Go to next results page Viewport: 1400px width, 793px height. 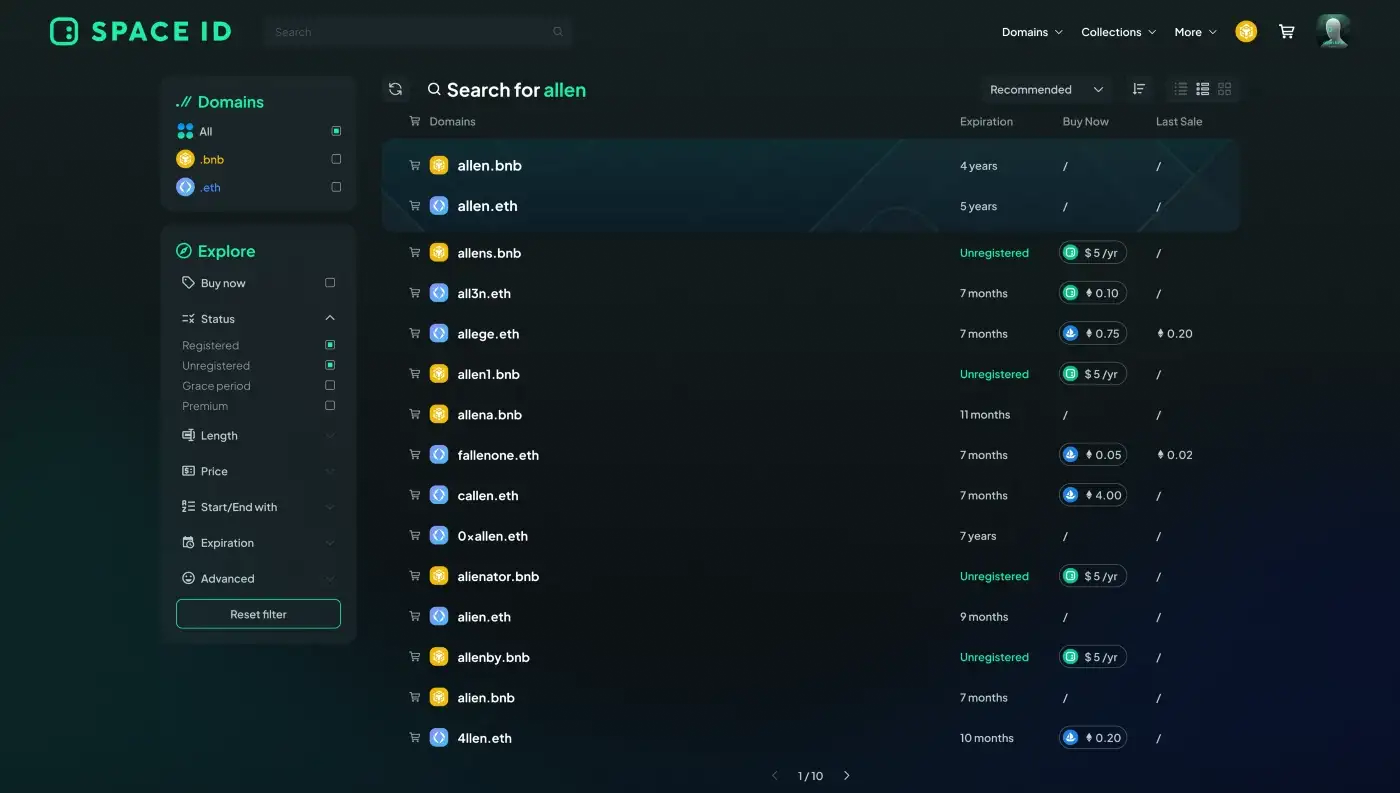847,776
